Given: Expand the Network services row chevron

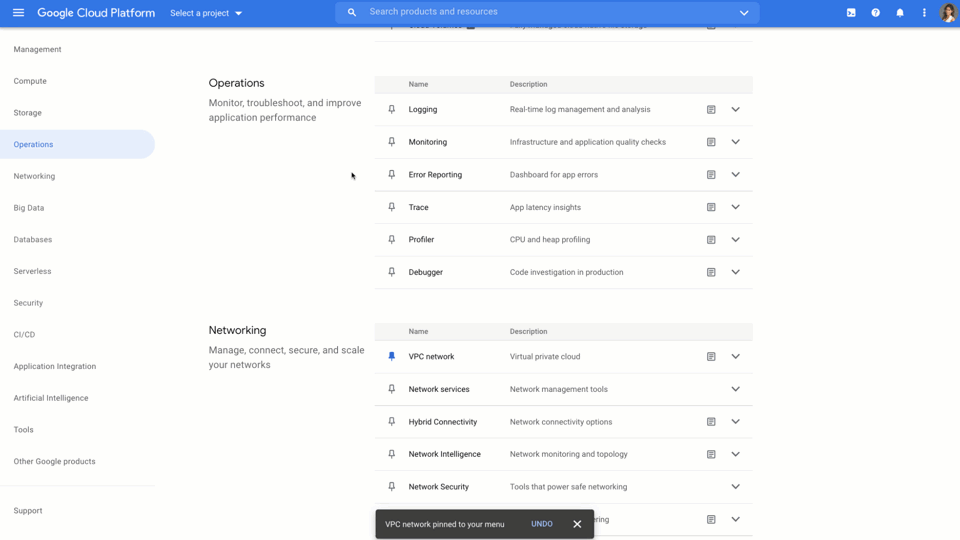Looking at the screenshot, I should [x=735, y=389].
